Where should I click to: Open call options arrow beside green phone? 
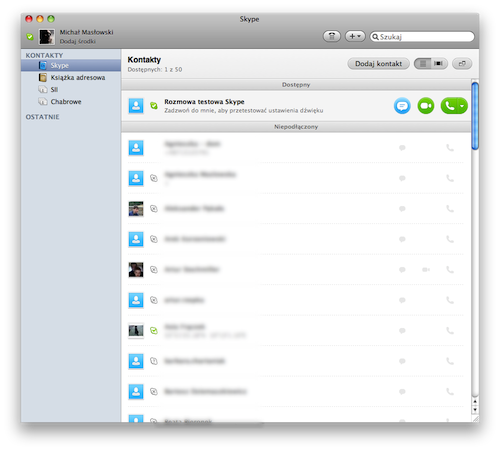point(462,106)
